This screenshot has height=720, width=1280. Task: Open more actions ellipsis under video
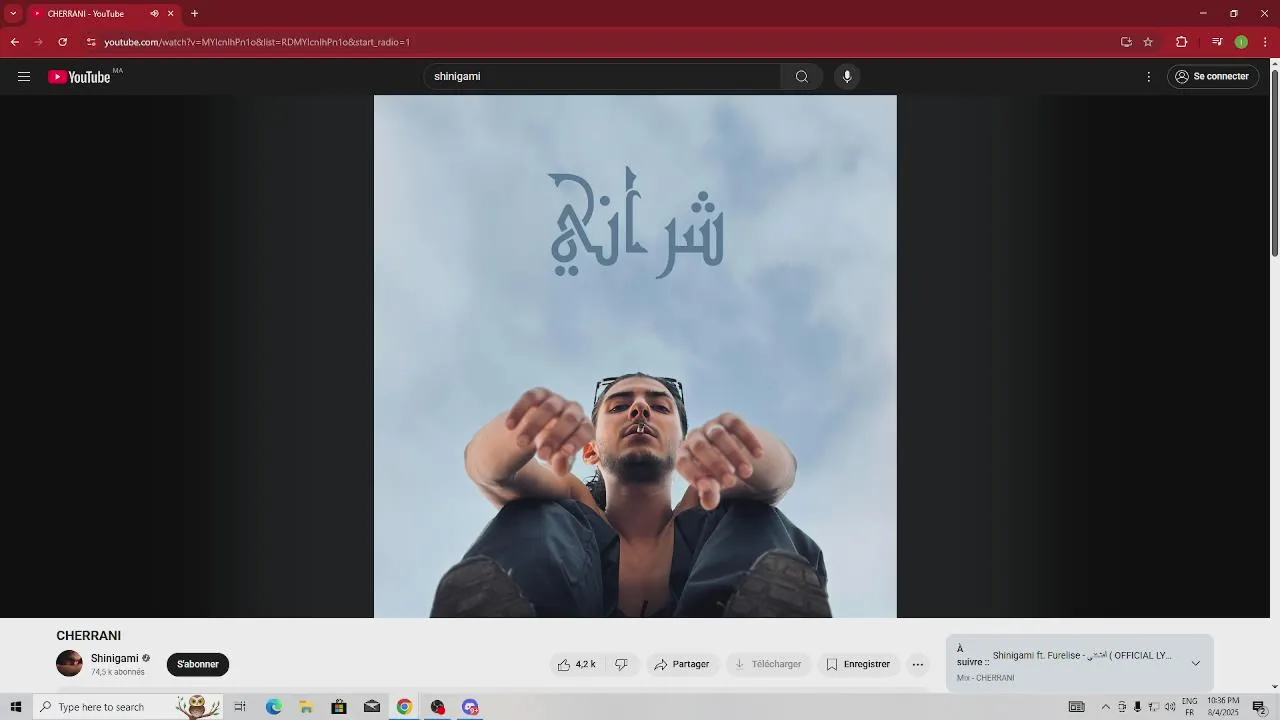pos(918,664)
